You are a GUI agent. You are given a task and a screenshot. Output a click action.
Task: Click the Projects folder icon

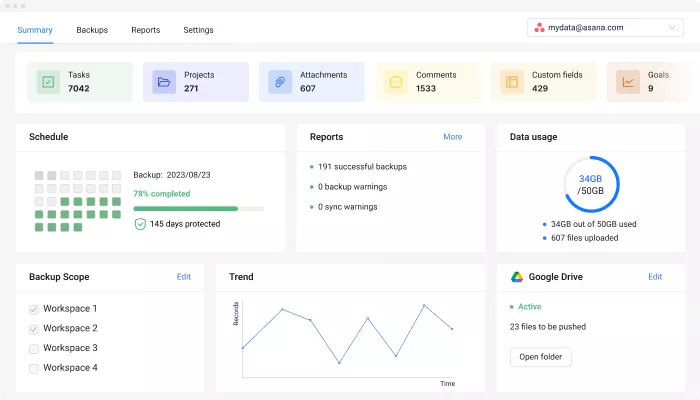[163, 82]
